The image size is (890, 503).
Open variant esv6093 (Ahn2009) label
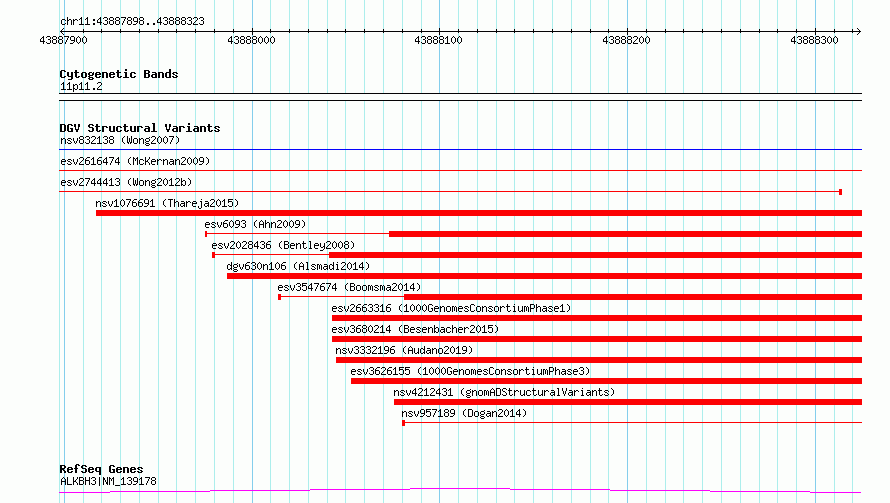pyautogui.click(x=255, y=224)
